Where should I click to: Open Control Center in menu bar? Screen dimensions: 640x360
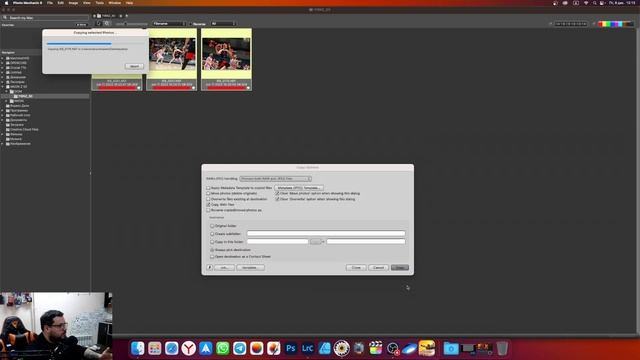tap(602, 3)
